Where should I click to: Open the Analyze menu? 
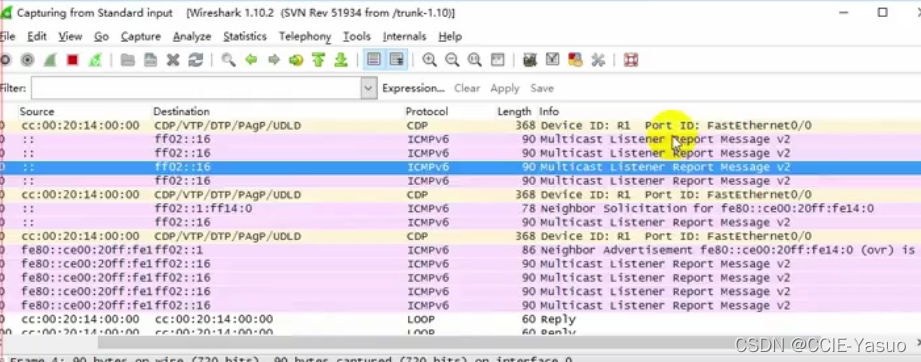(x=191, y=36)
